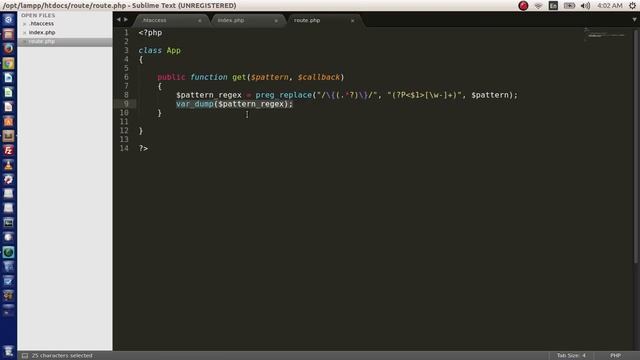
Task: Close the route.php tab
Action: point(352,20)
